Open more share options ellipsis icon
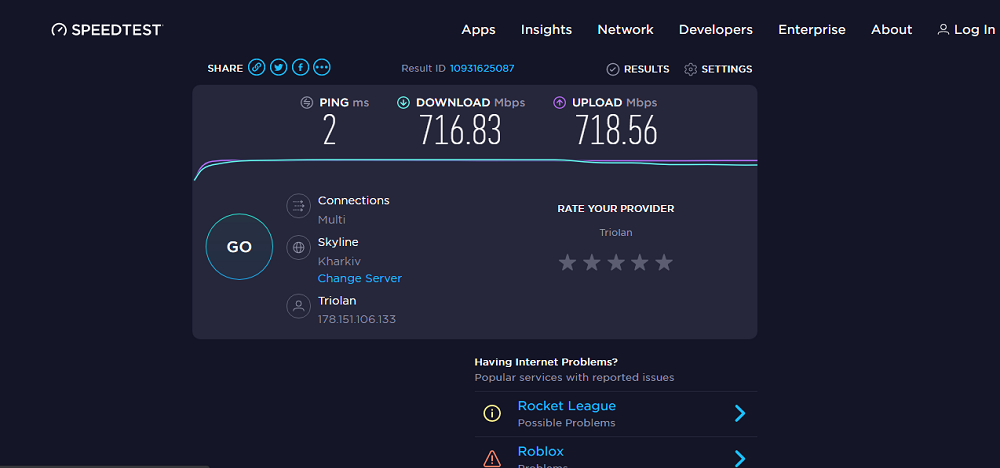Screen dimensions: 1000x468 322,67
